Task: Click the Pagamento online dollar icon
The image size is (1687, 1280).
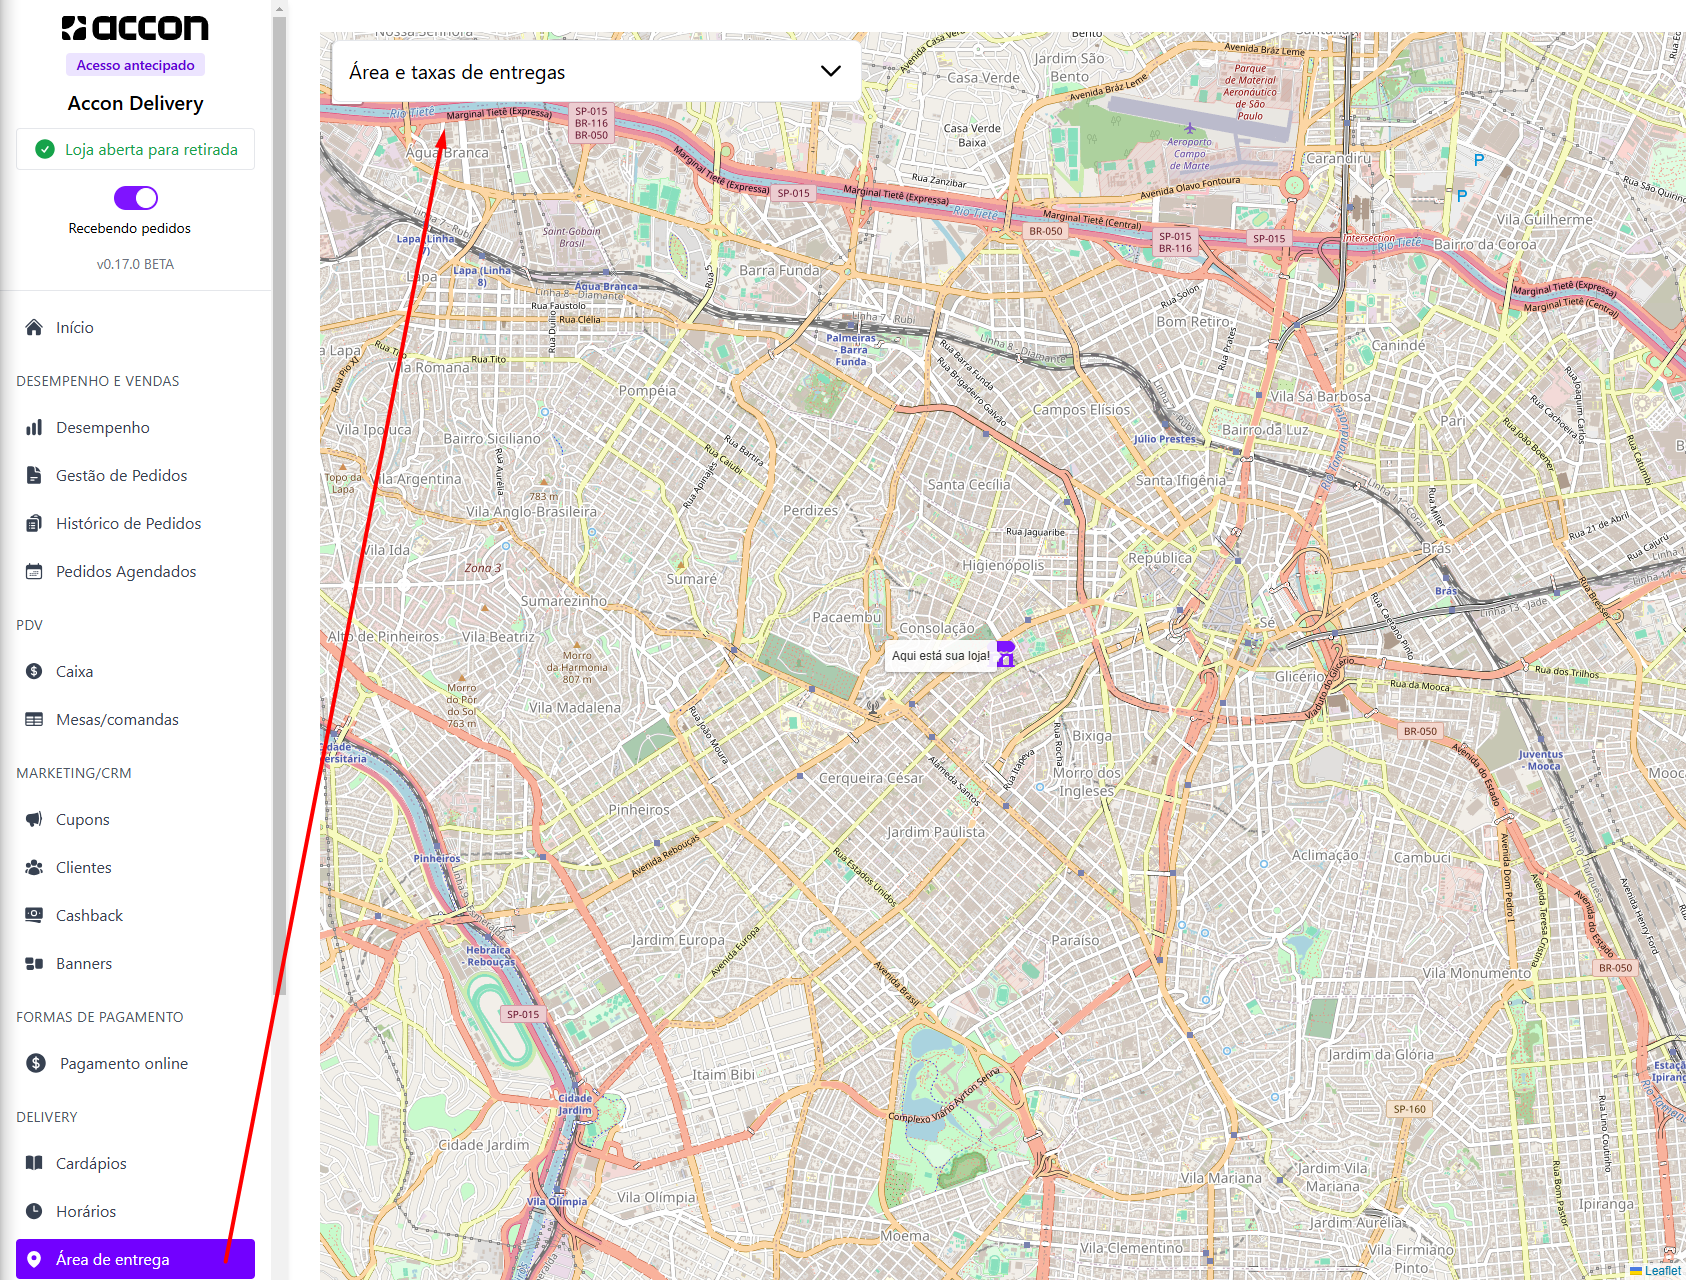Action: [36, 1063]
